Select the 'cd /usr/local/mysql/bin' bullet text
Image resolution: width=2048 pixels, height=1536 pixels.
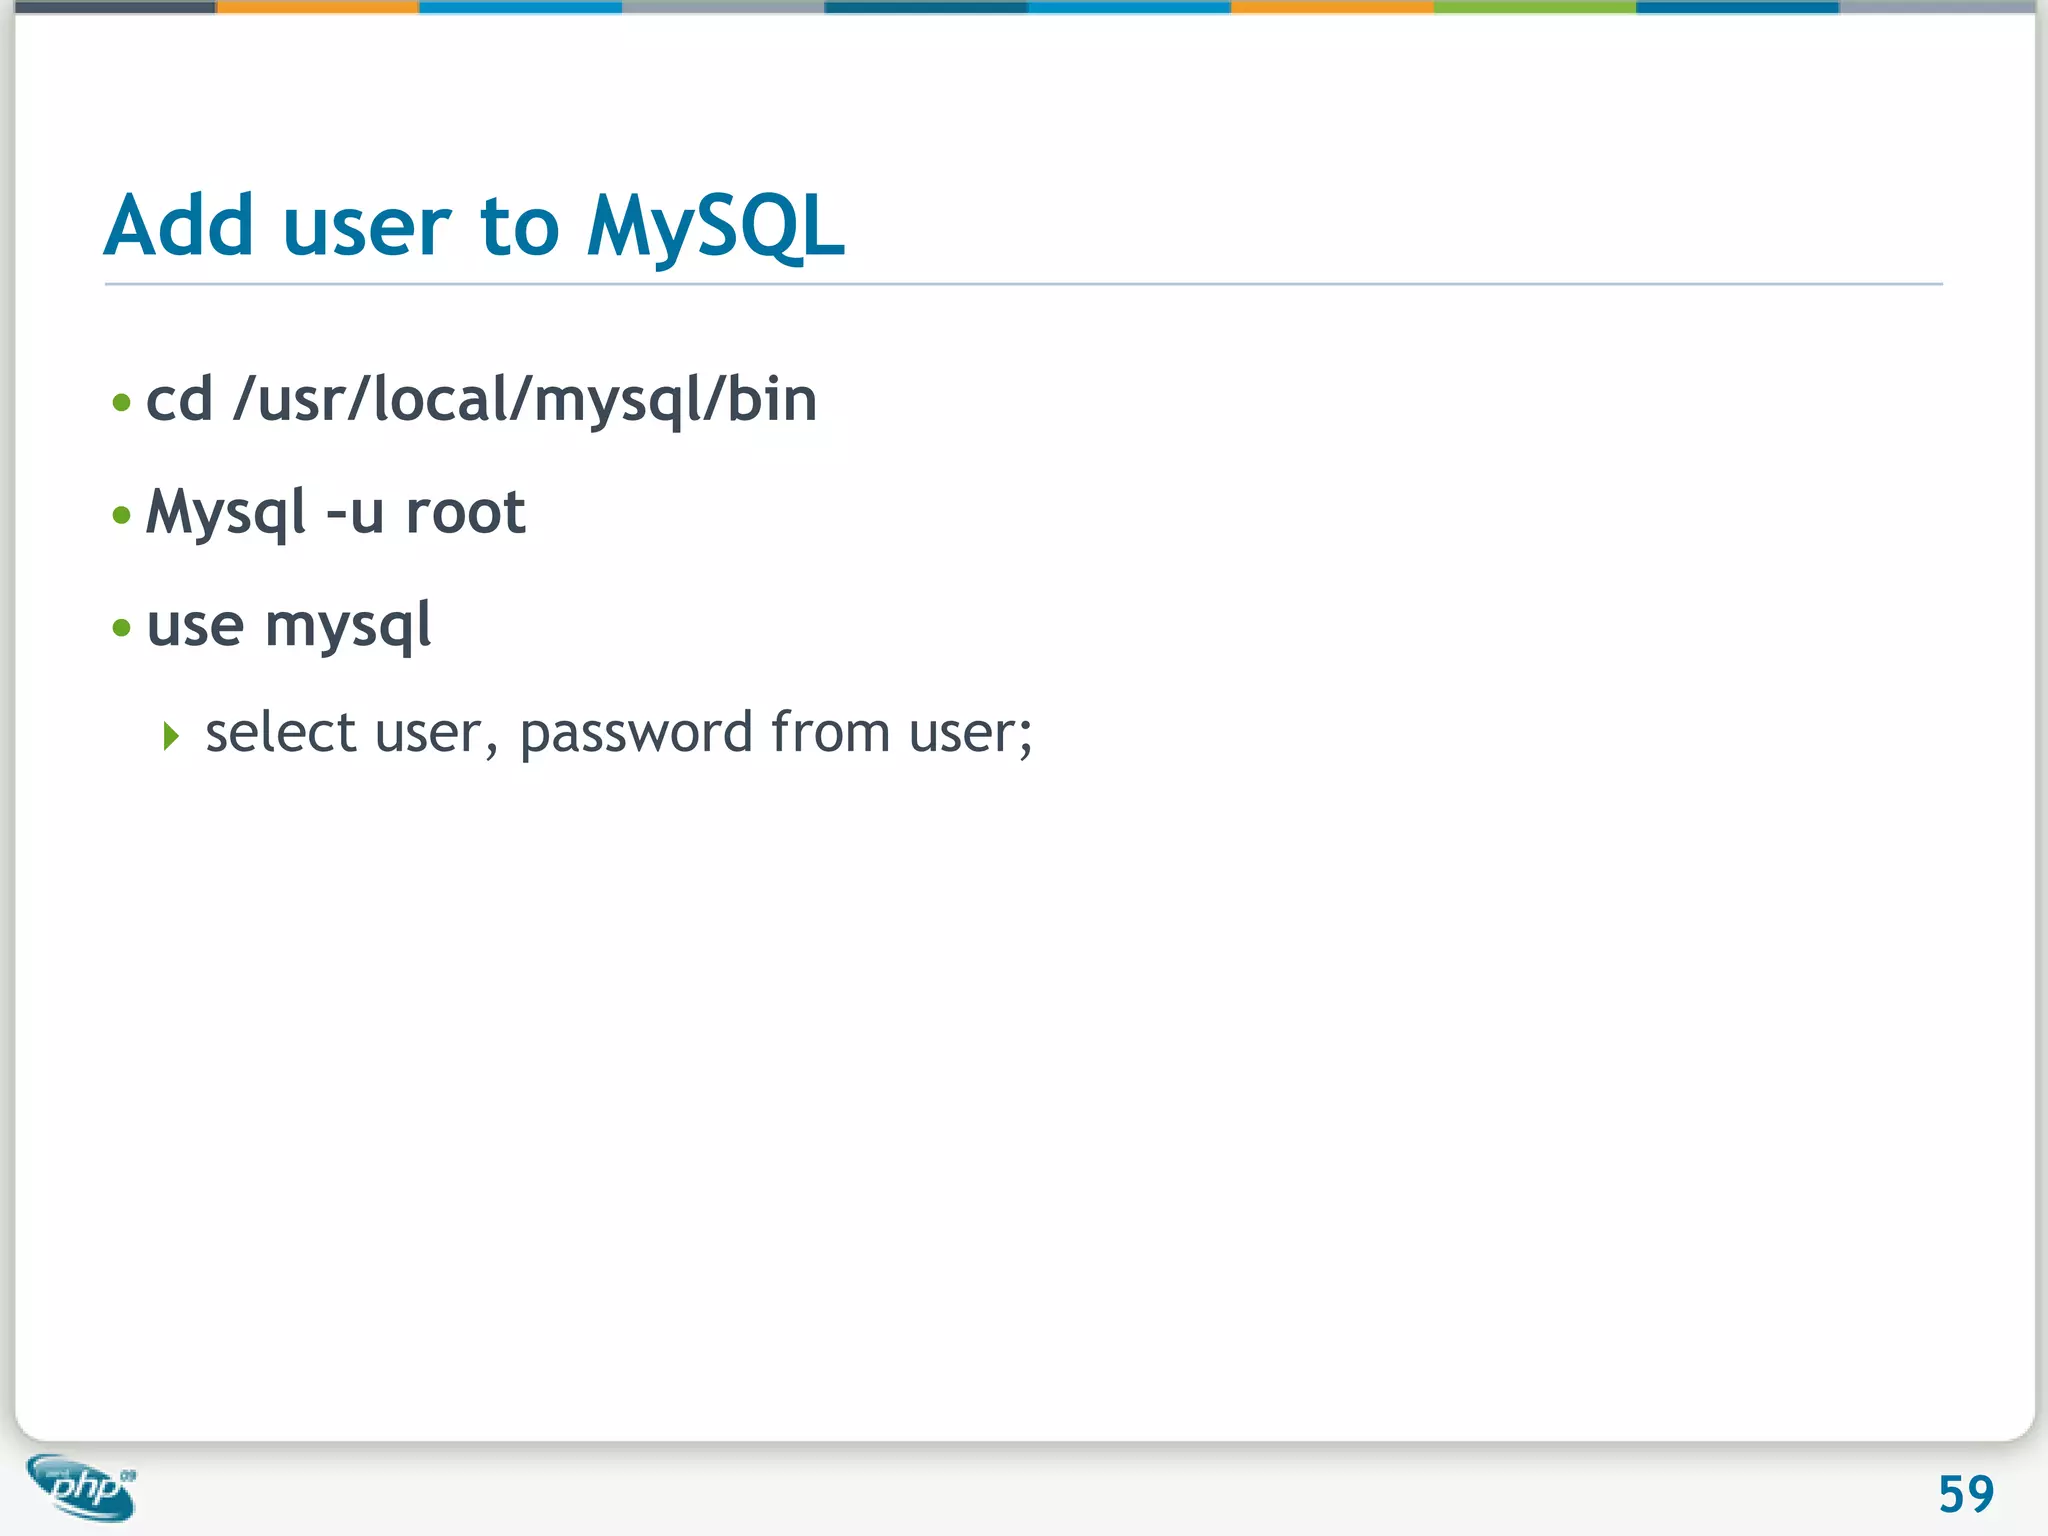click(x=481, y=400)
